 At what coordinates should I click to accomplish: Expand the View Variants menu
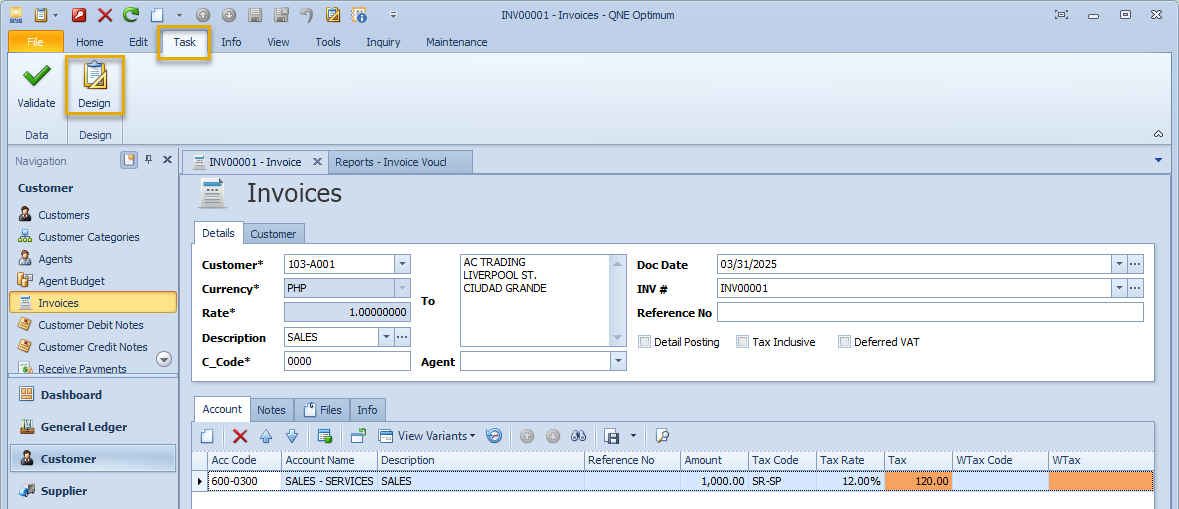pos(426,435)
